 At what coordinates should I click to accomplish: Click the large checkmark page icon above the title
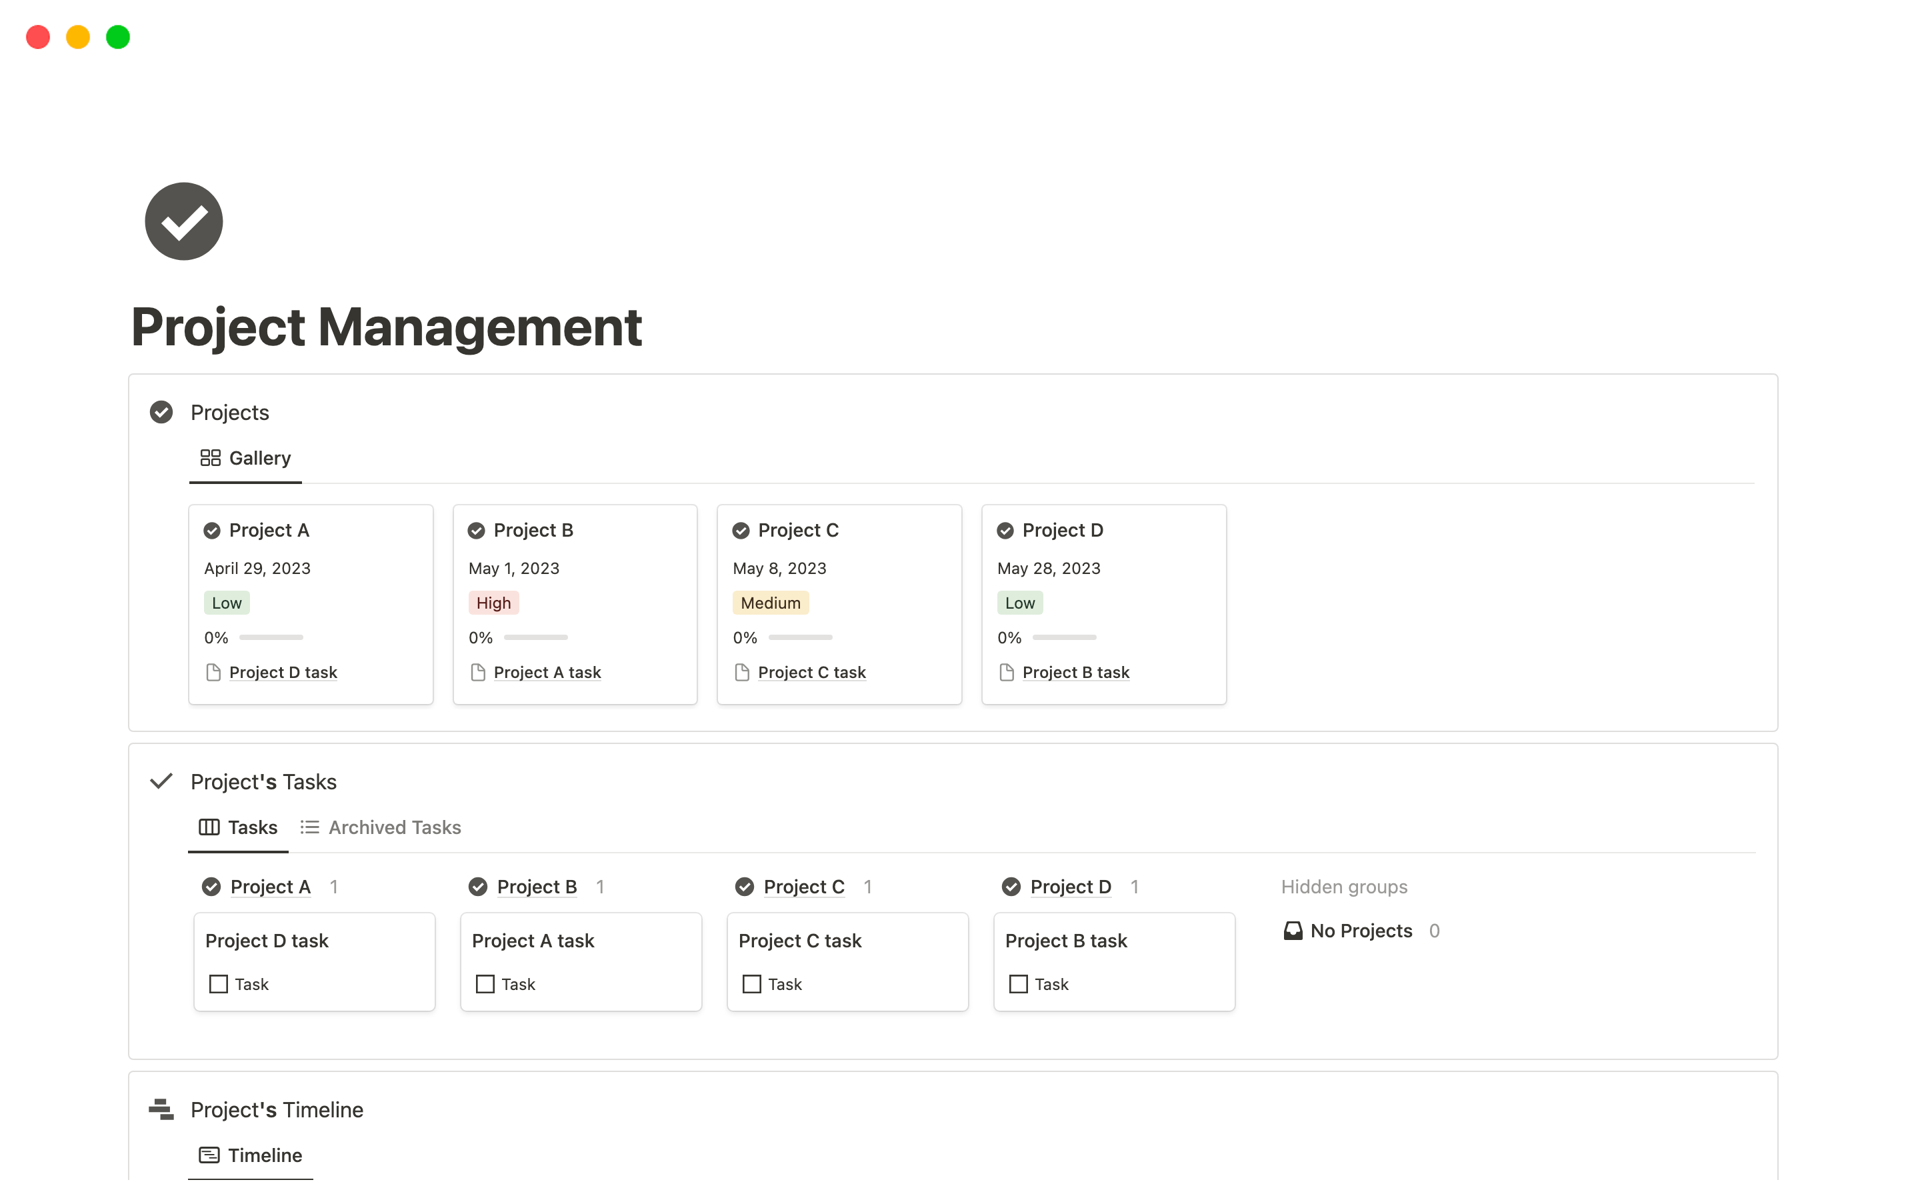click(183, 221)
